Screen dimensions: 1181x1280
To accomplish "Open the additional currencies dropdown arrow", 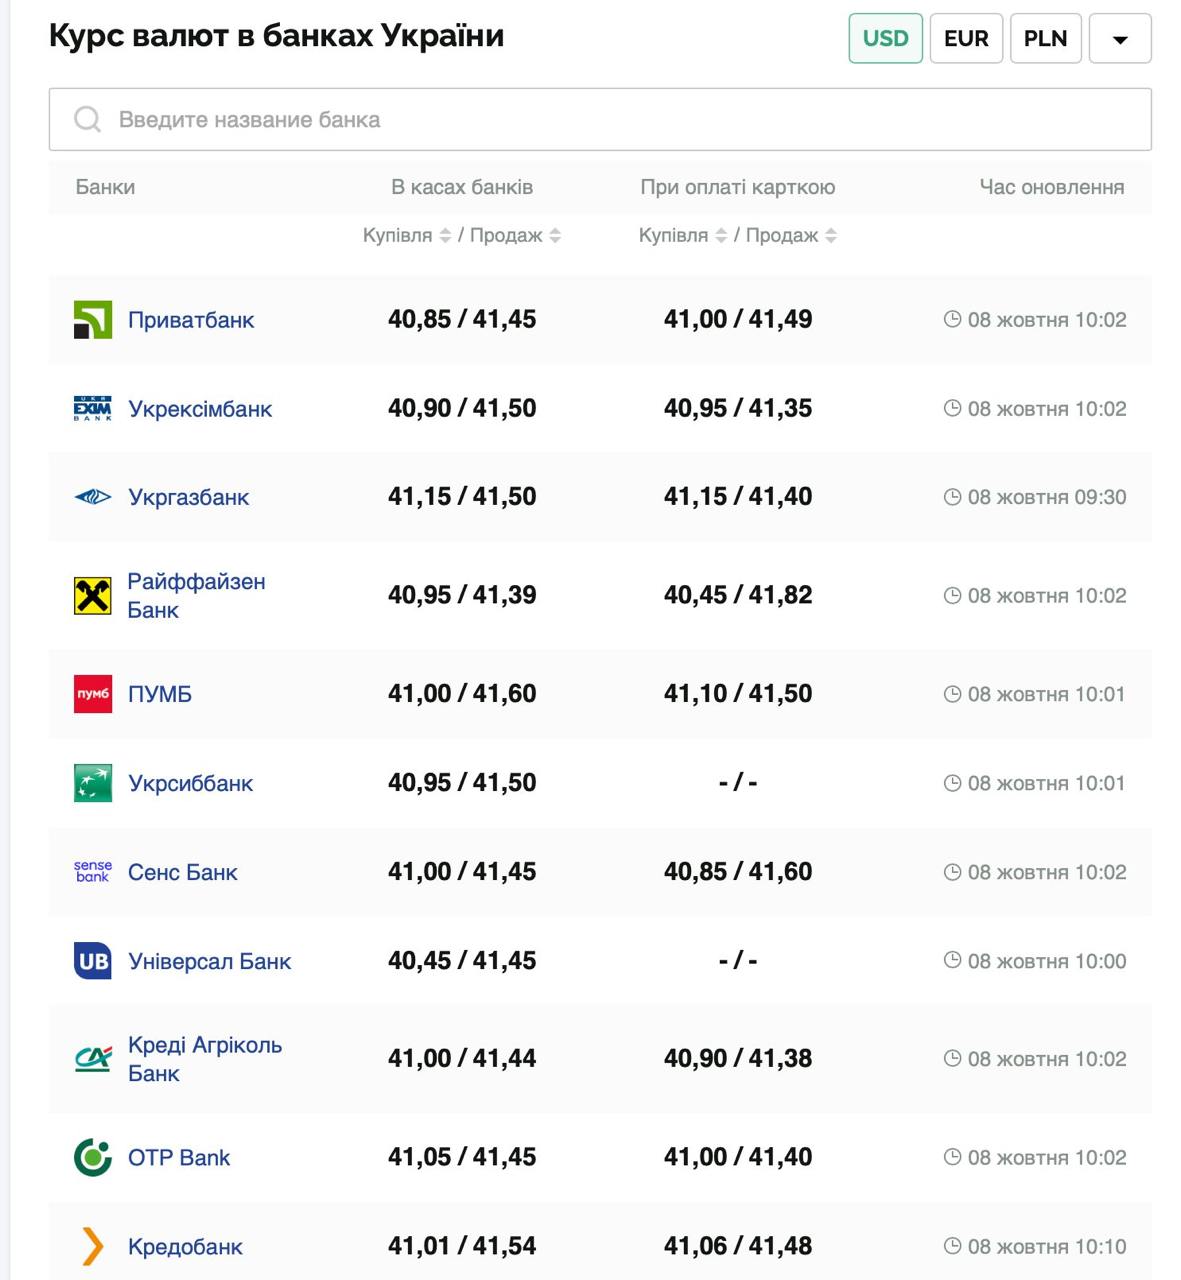I will pos(1120,39).
